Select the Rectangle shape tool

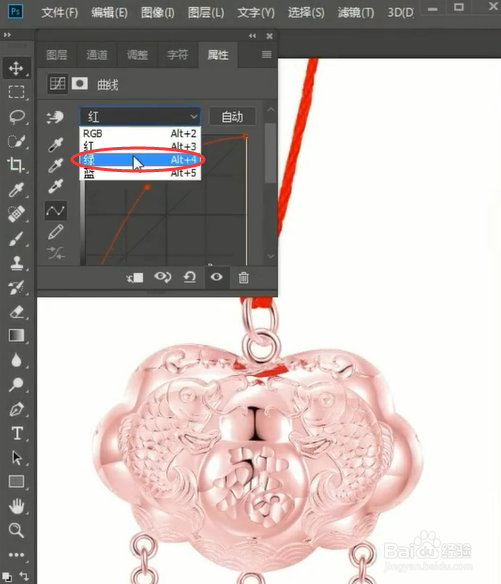tap(16, 482)
